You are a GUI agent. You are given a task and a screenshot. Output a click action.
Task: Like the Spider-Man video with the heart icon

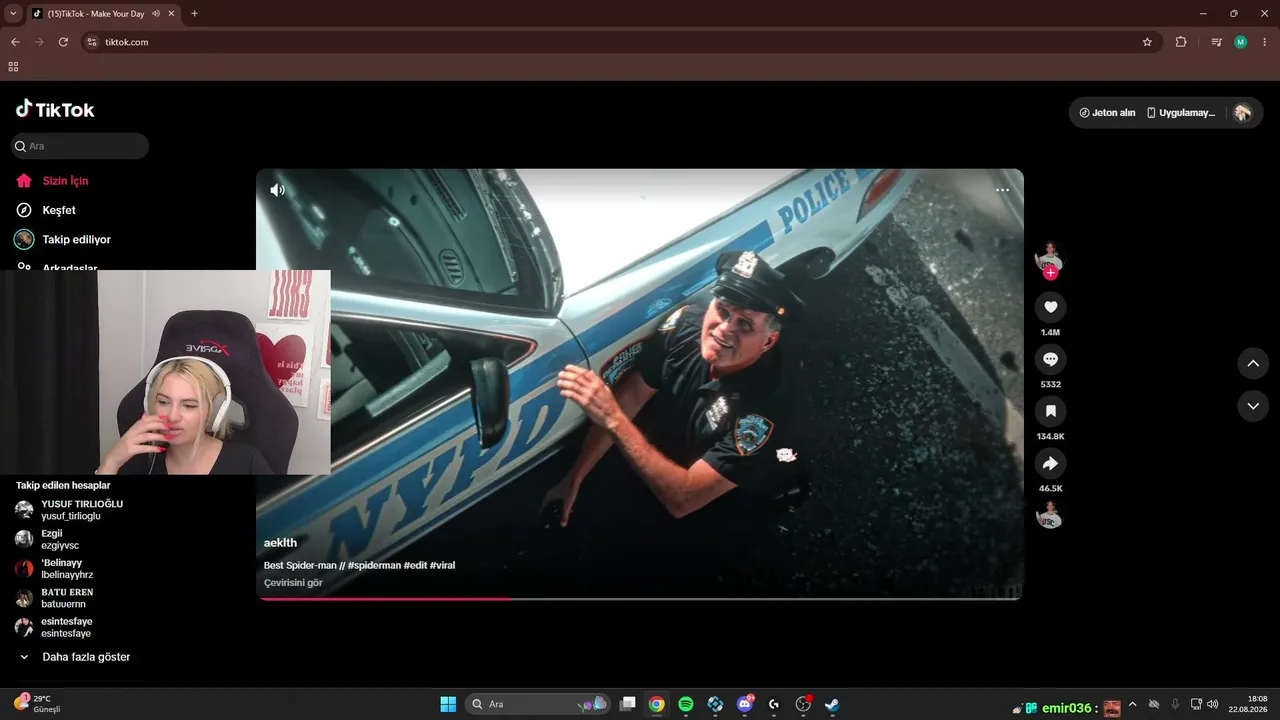1050,307
